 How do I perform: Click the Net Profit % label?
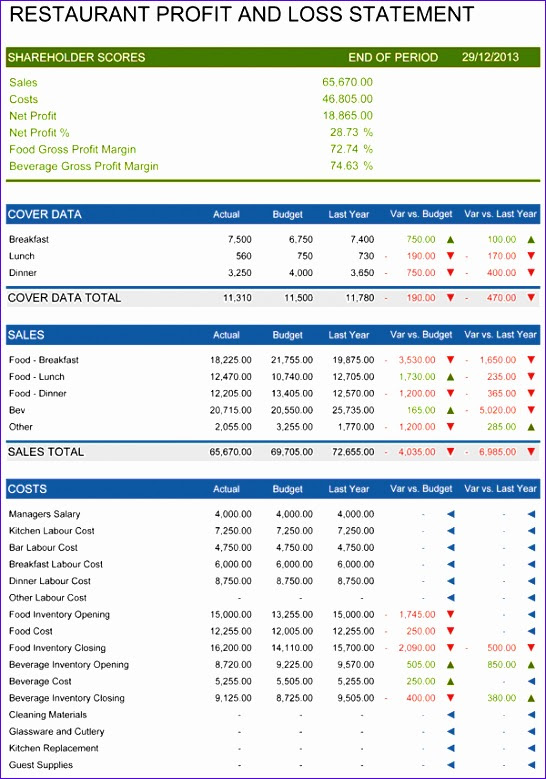pyautogui.click(x=39, y=133)
